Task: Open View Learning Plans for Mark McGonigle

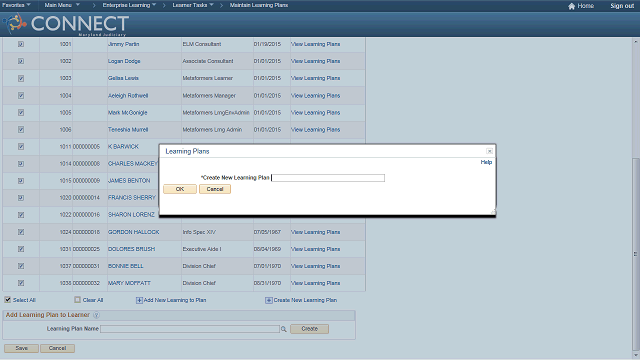Action: 316,113
